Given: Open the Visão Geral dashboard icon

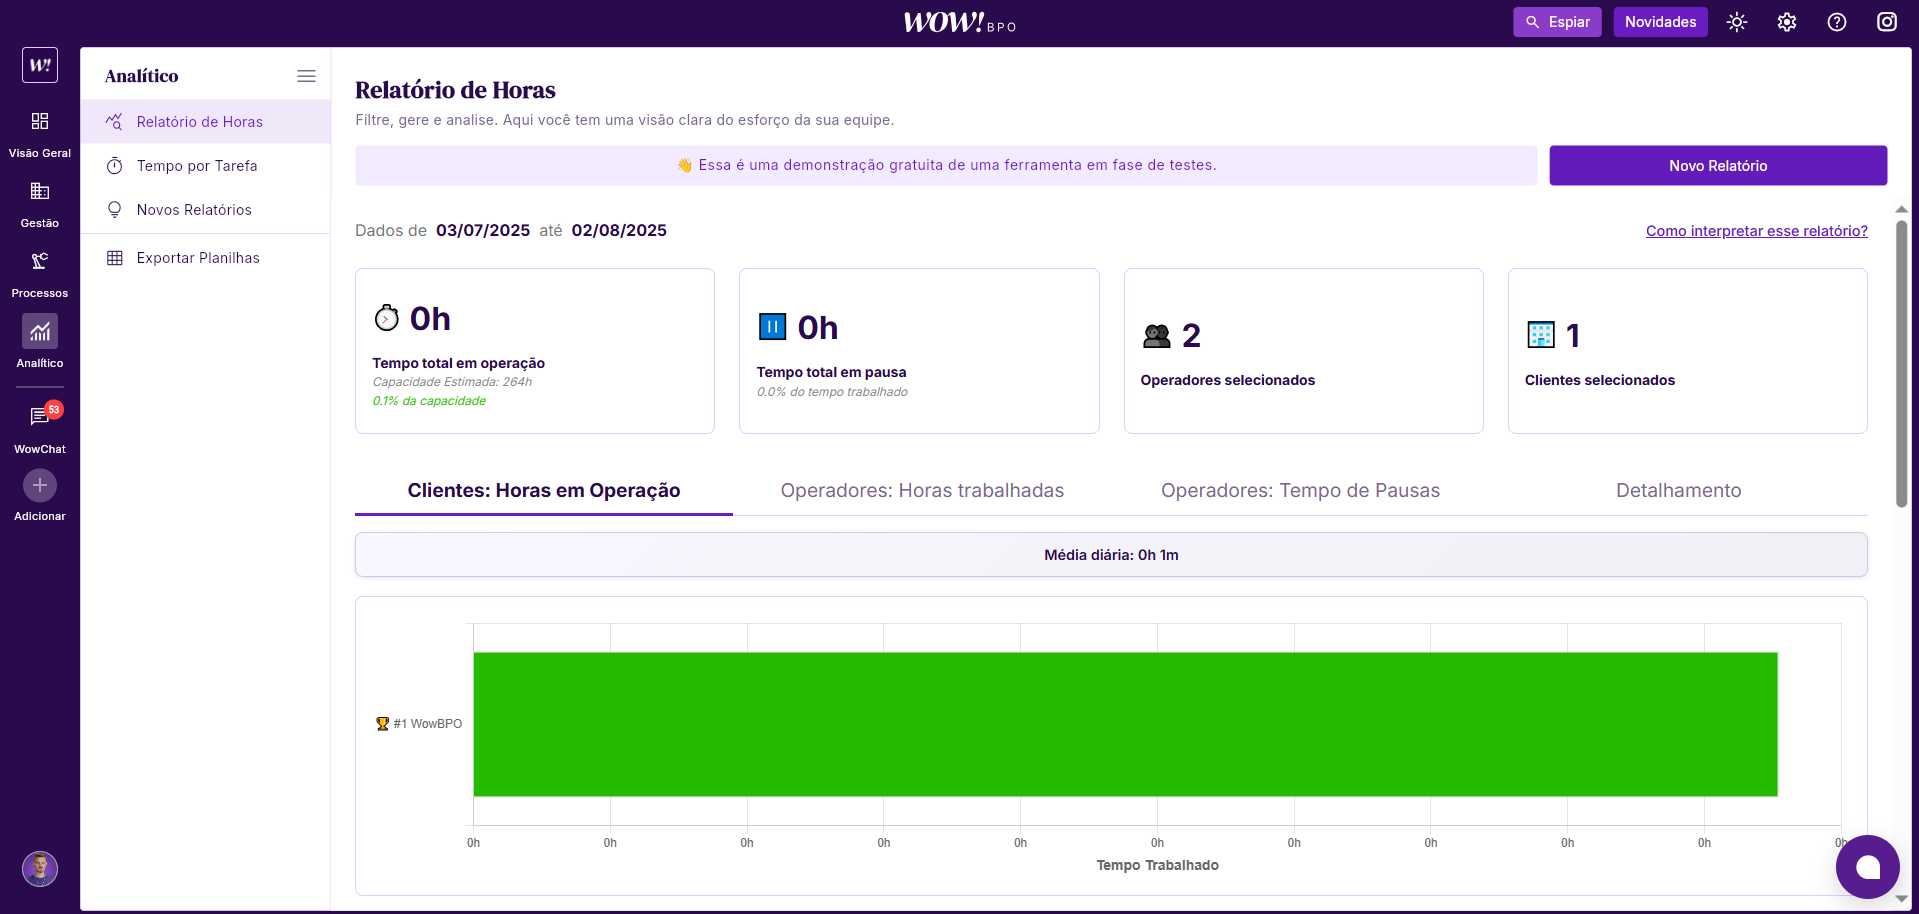Looking at the screenshot, I should [x=40, y=122].
